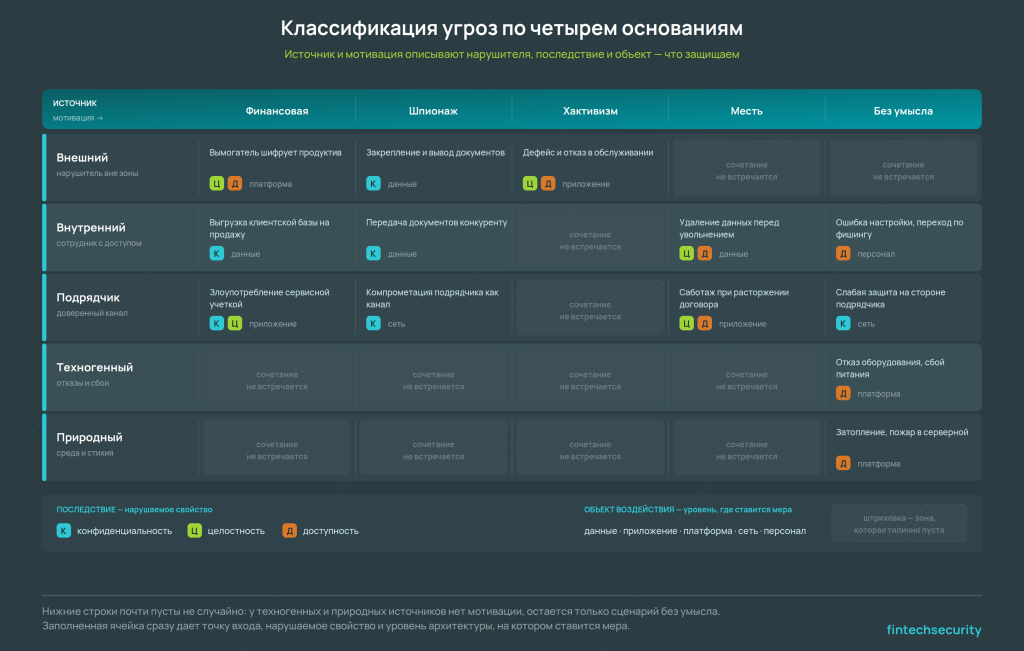Click the text 'Отказ оборудования, сбой питания'
Viewport: 1024px width, 651px height.
pyautogui.click(x=890, y=368)
